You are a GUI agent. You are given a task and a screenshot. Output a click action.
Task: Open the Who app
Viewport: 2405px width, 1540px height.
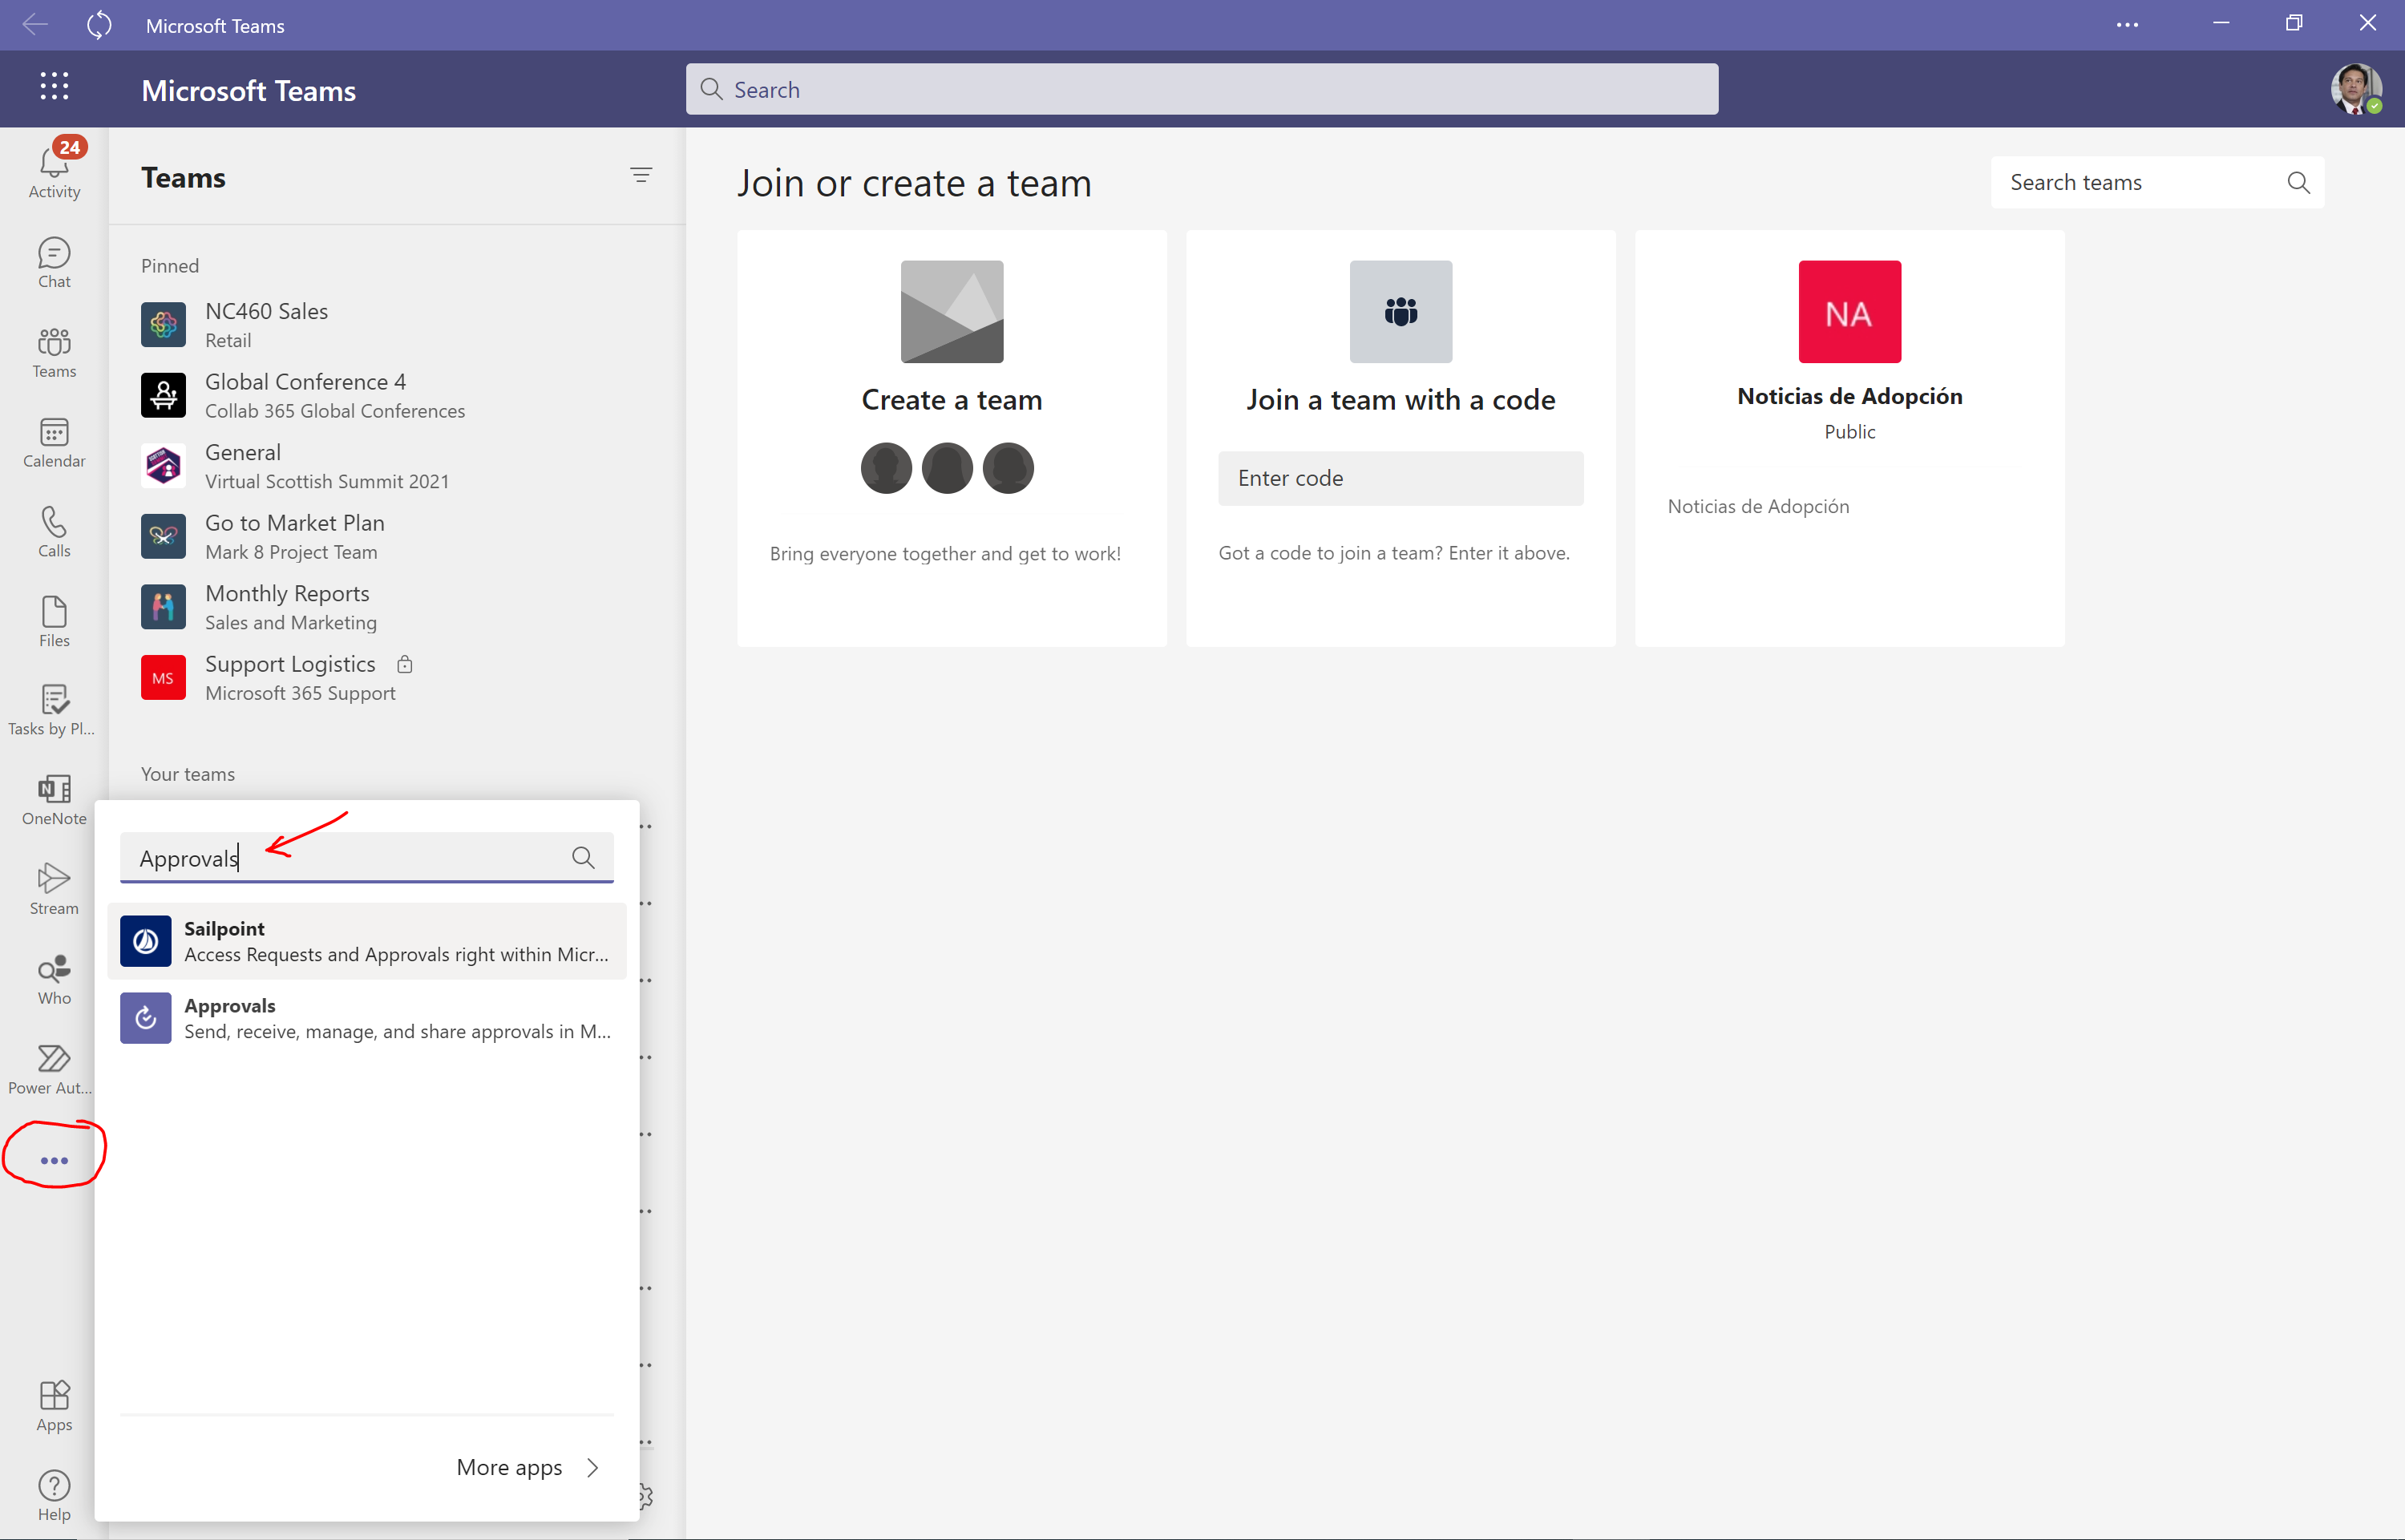point(54,978)
